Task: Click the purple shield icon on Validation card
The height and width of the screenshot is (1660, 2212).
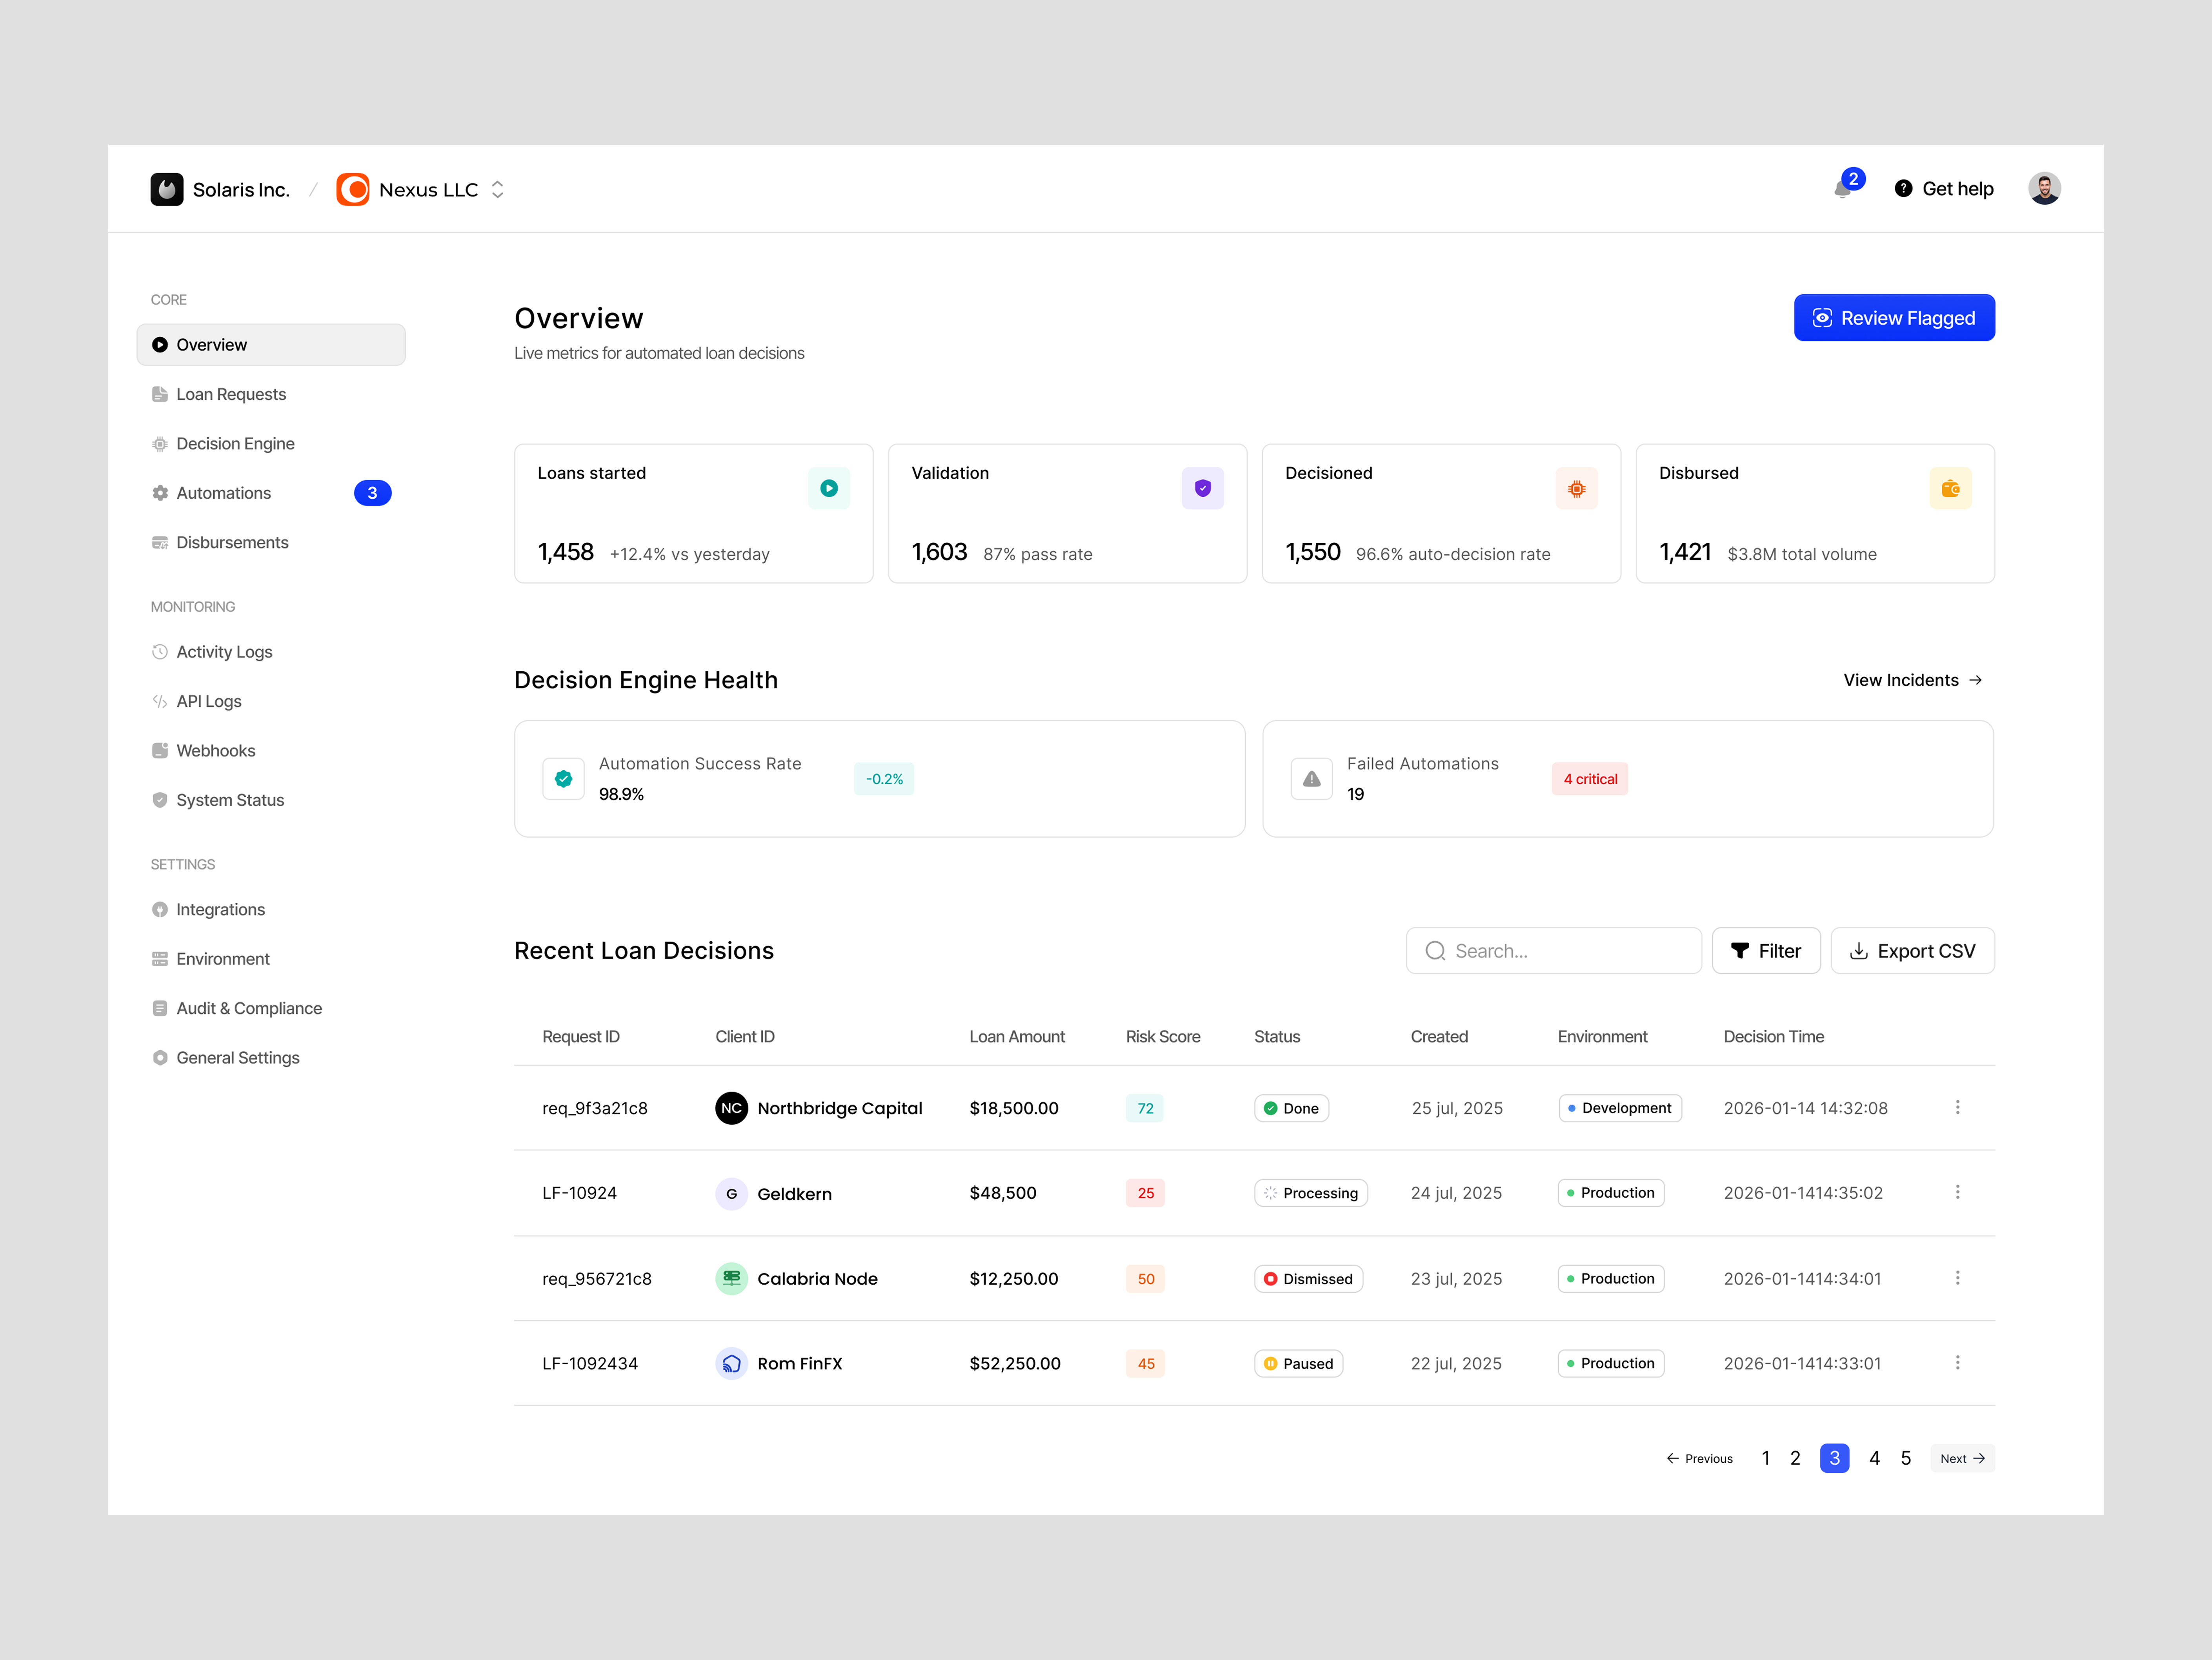Action: 1202,488
